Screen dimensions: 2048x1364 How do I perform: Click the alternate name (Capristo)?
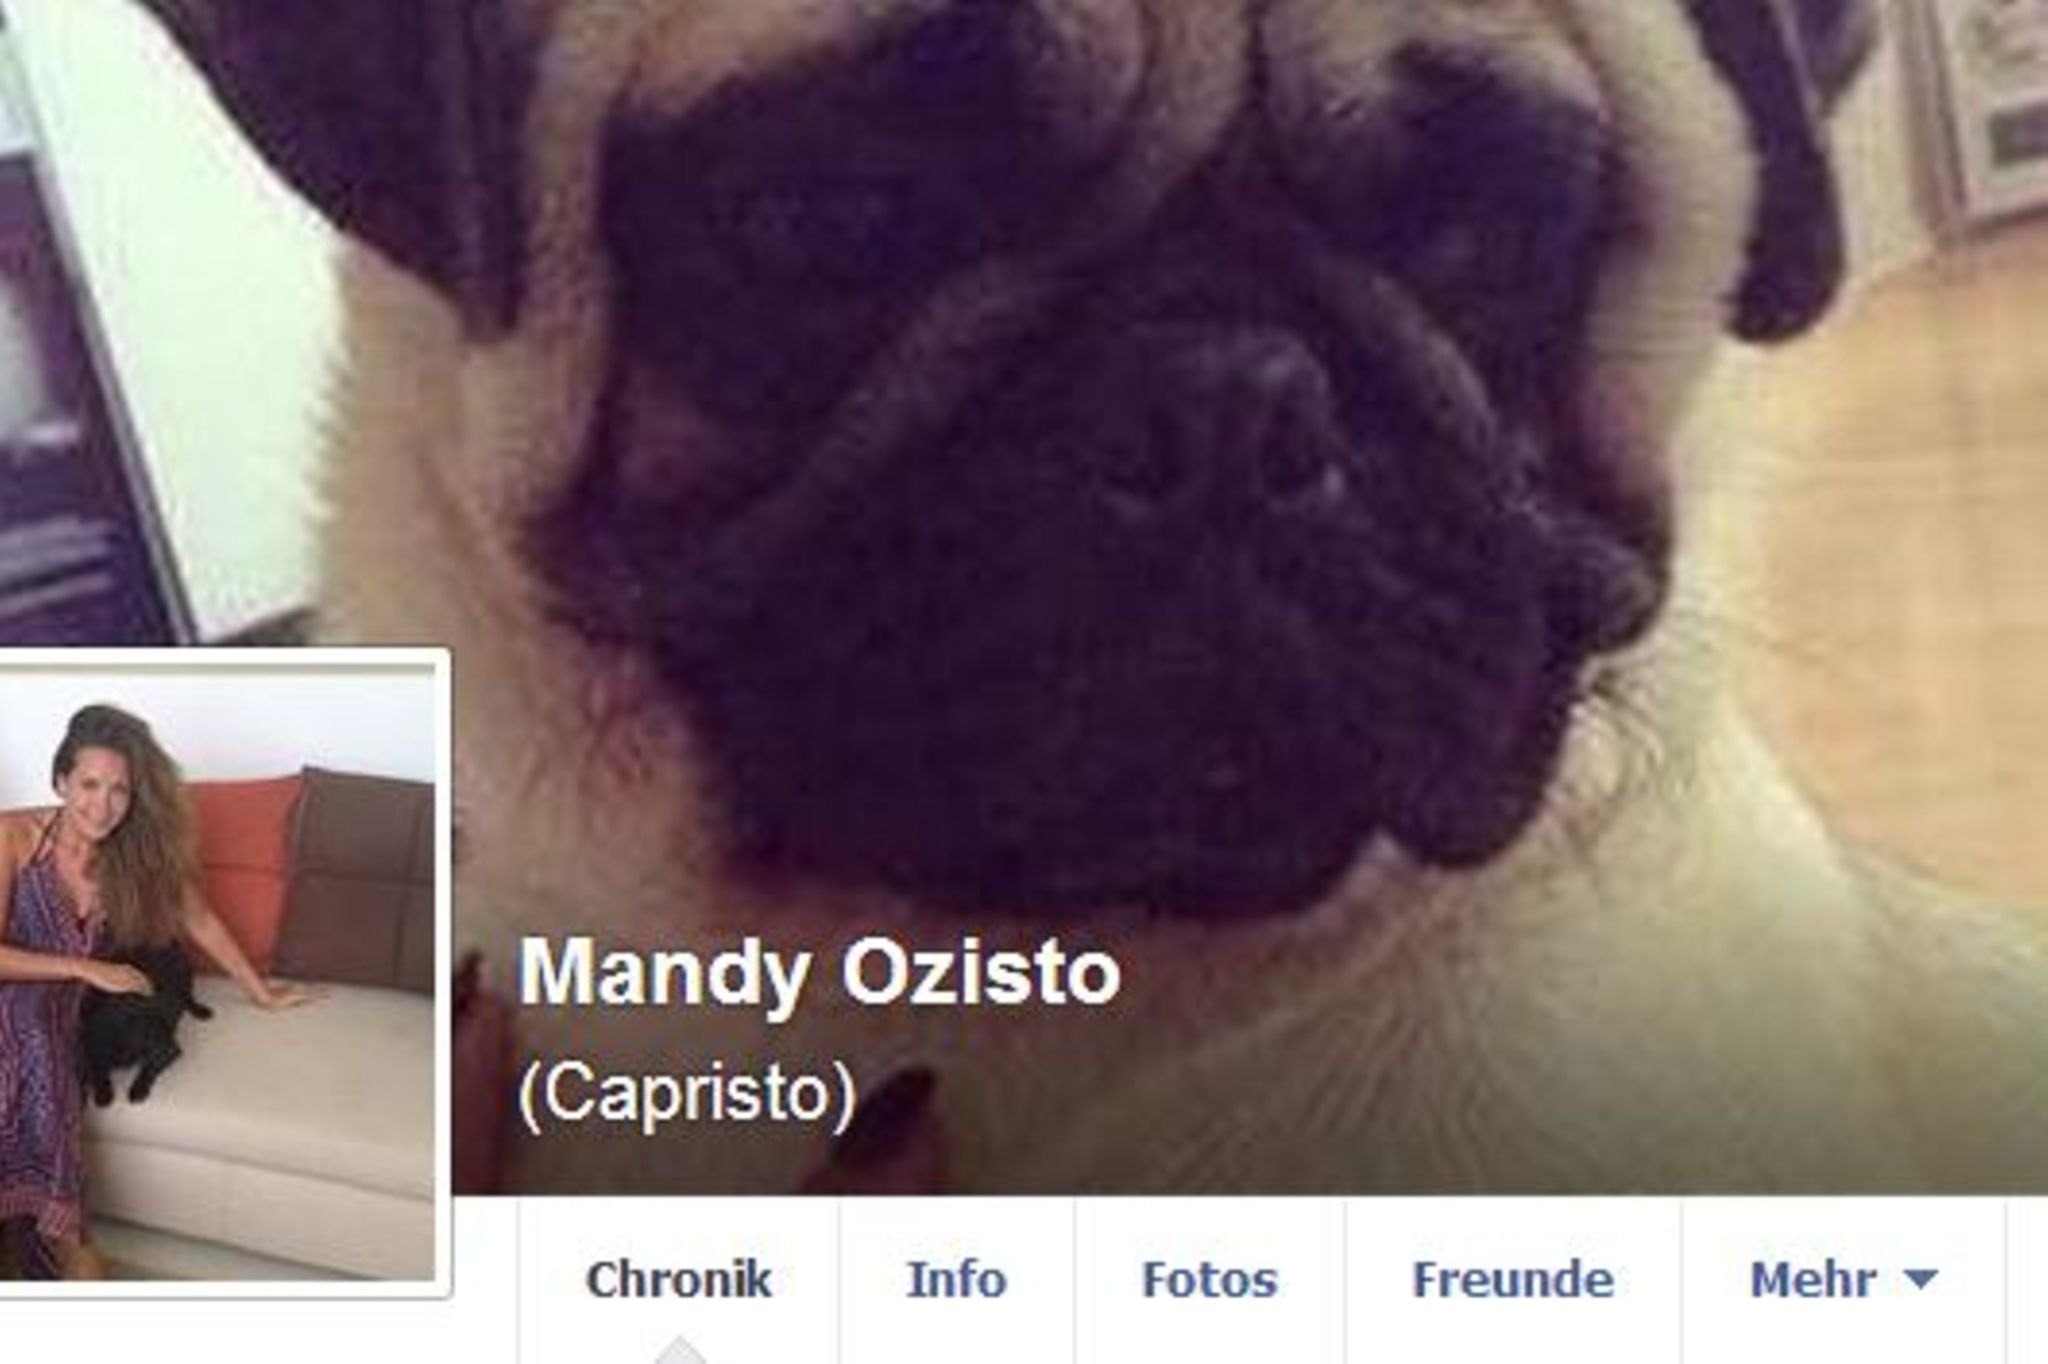pos(687,1093)
